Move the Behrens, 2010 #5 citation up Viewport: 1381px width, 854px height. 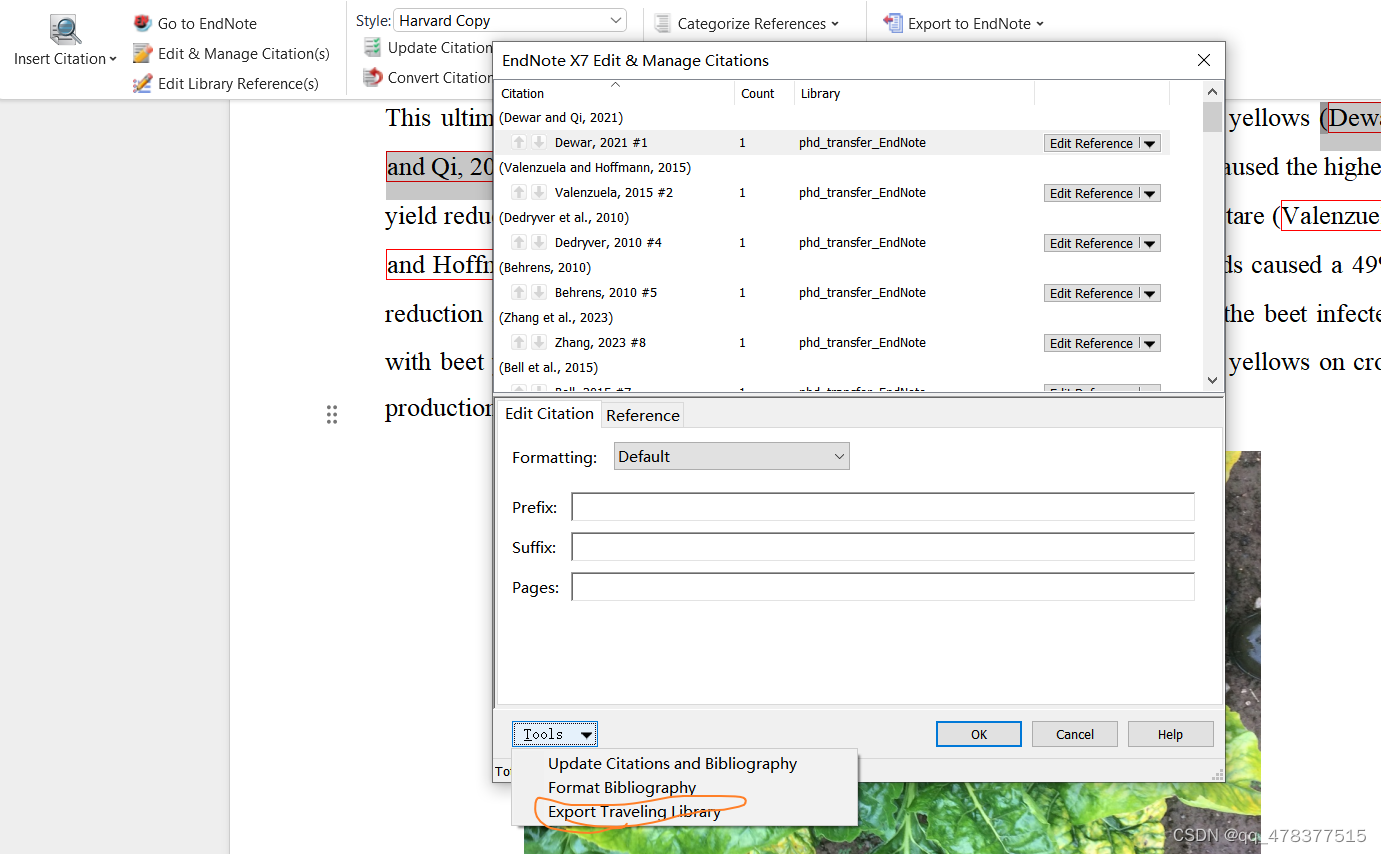519,292
